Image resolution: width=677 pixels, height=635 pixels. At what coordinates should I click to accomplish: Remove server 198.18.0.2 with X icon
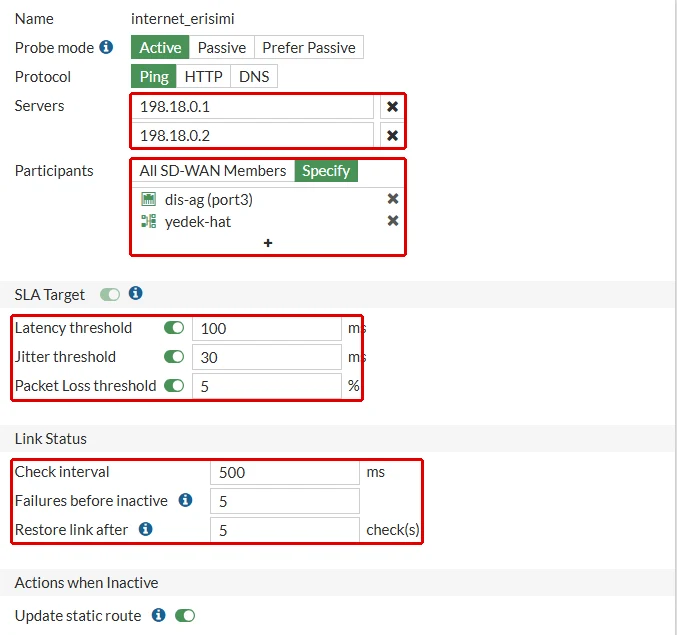[392, 136]
